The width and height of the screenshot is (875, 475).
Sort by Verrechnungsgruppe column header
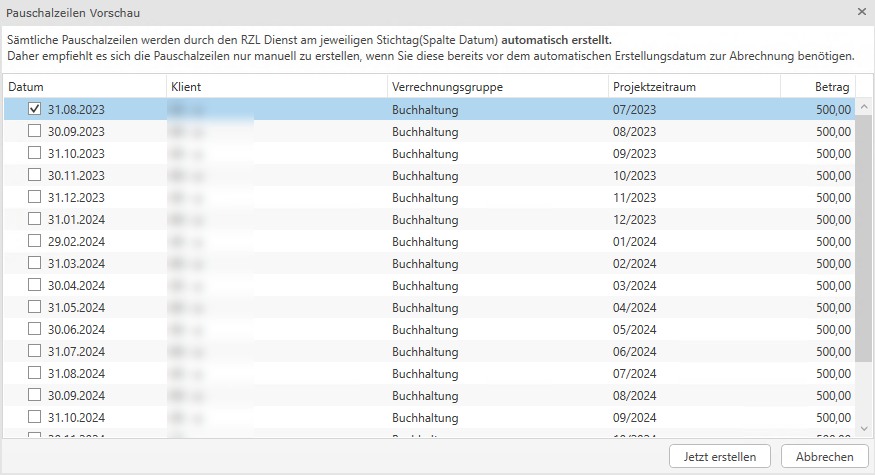coord(497,87)
